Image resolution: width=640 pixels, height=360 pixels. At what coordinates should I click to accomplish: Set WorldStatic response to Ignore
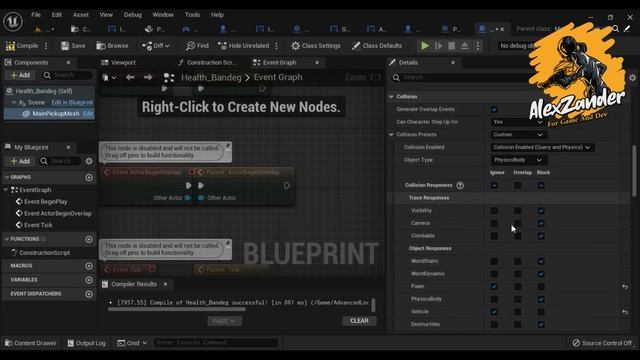click(494, 262)
